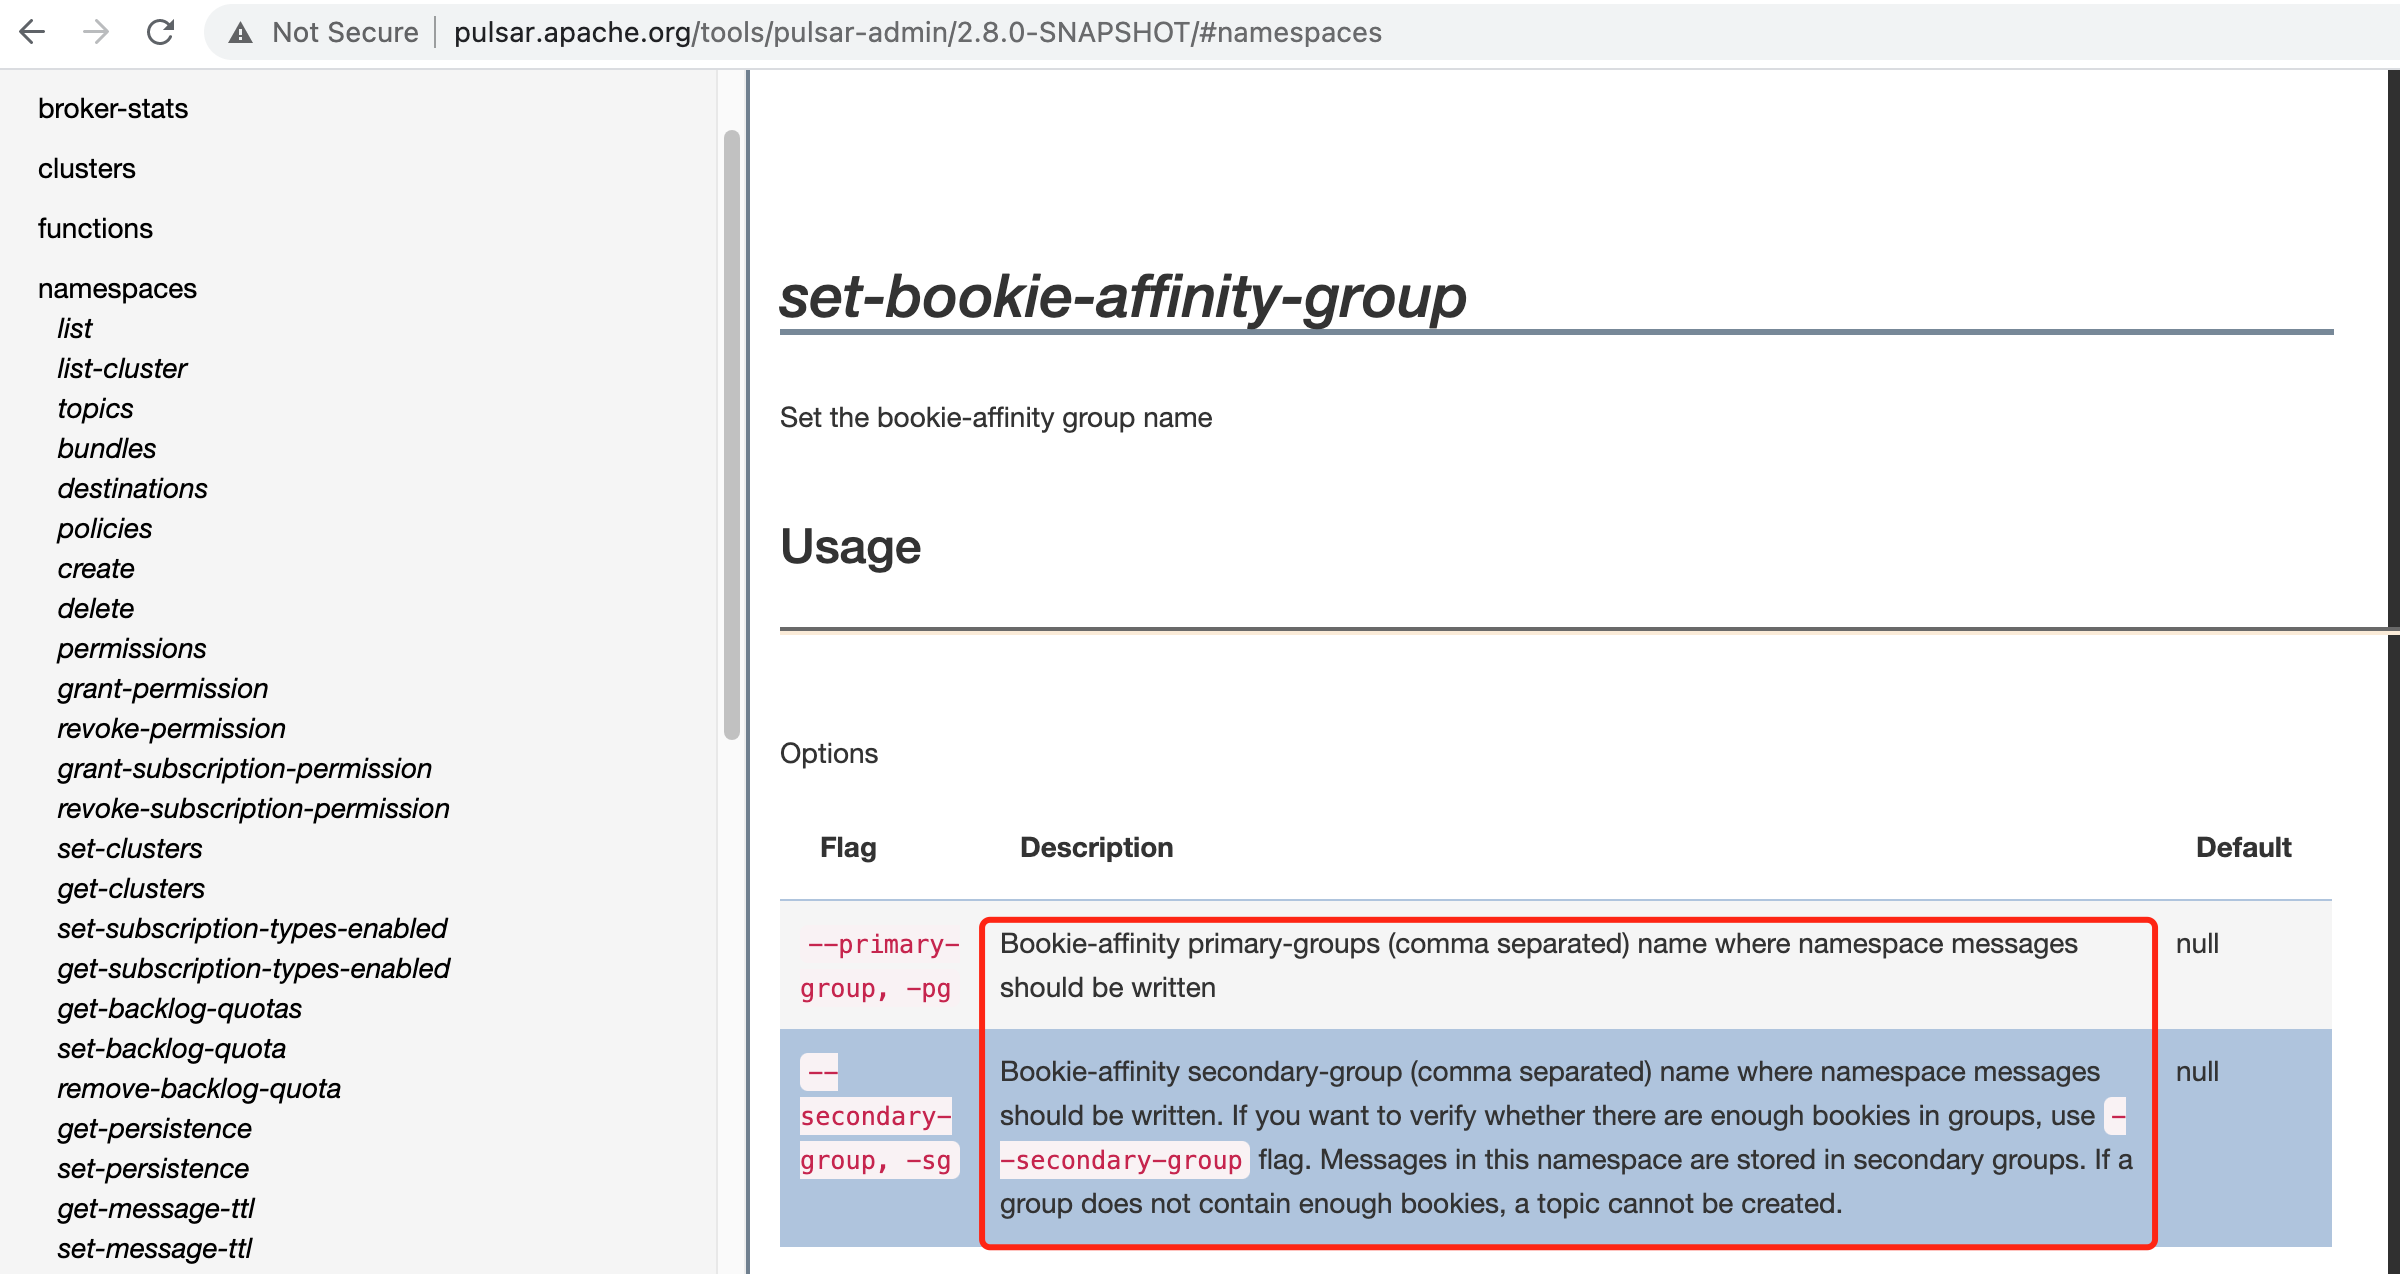Open revoke-subscription-permission command

[x=253, y=808]
